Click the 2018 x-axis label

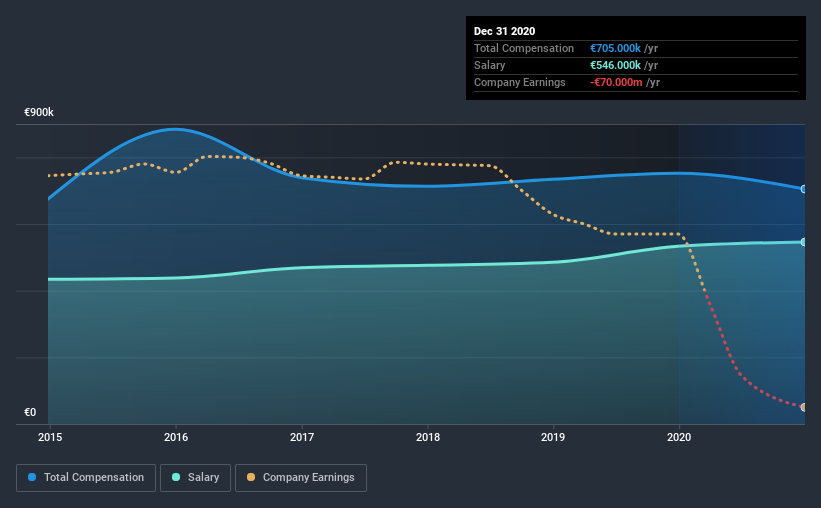pos(428,437)
